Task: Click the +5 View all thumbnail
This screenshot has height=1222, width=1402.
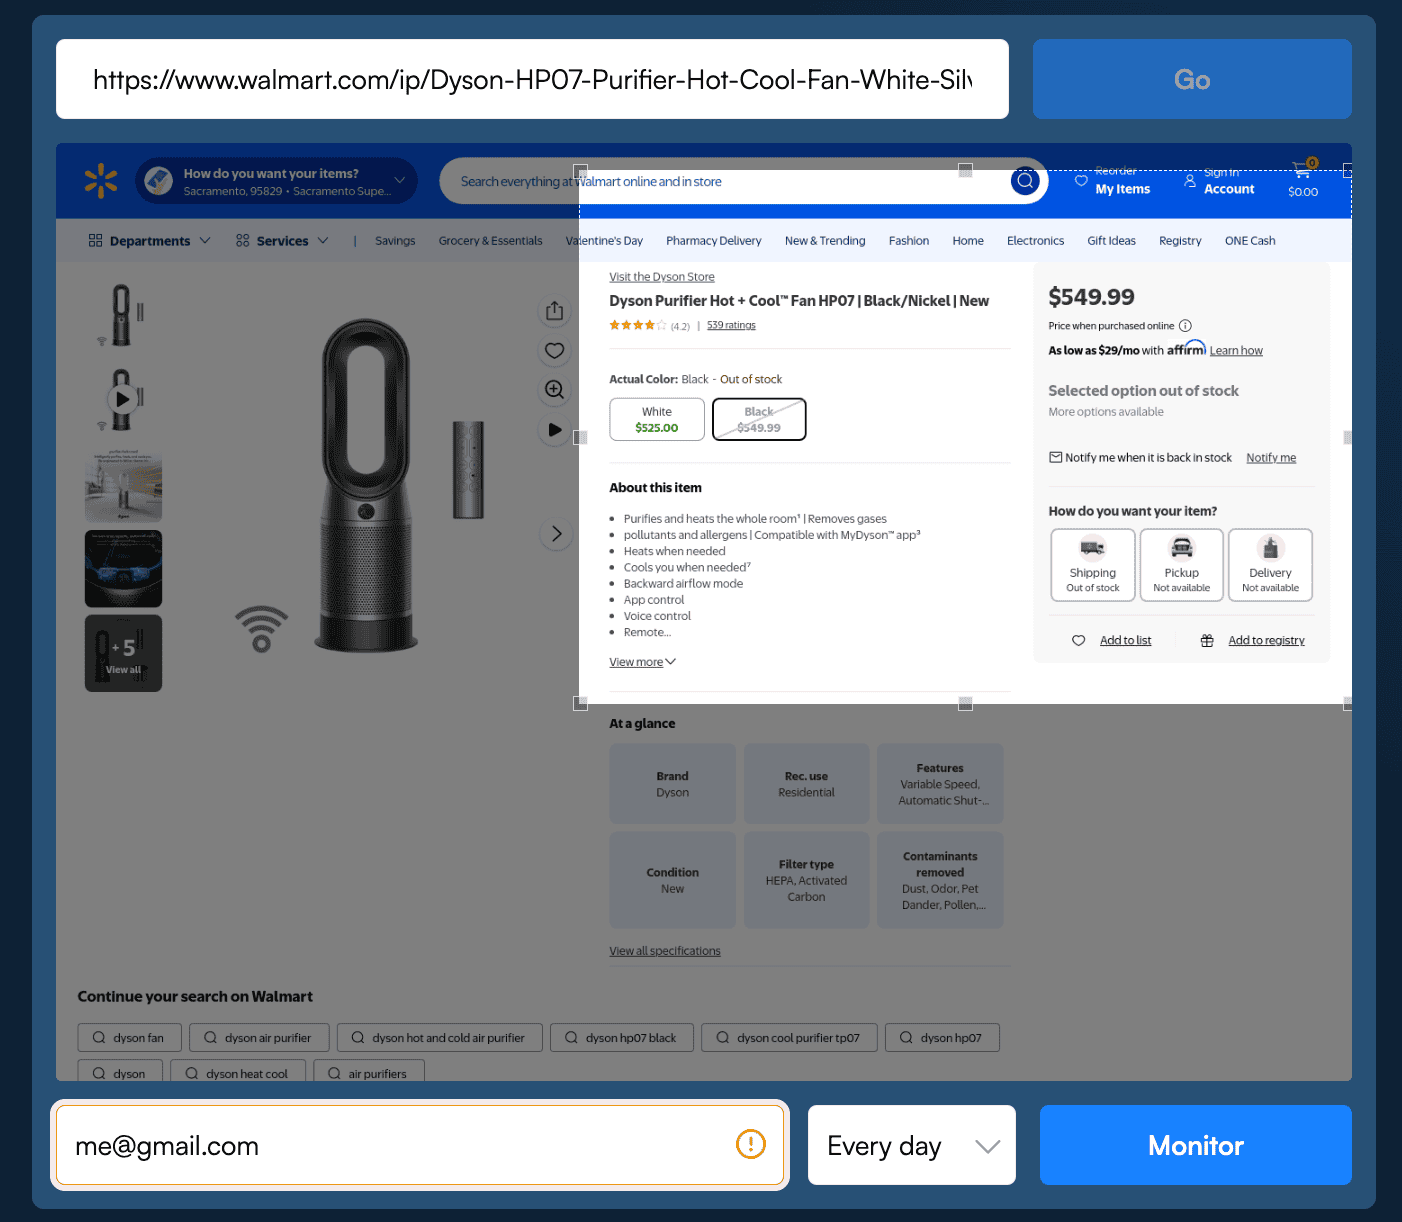Action: 123,653
